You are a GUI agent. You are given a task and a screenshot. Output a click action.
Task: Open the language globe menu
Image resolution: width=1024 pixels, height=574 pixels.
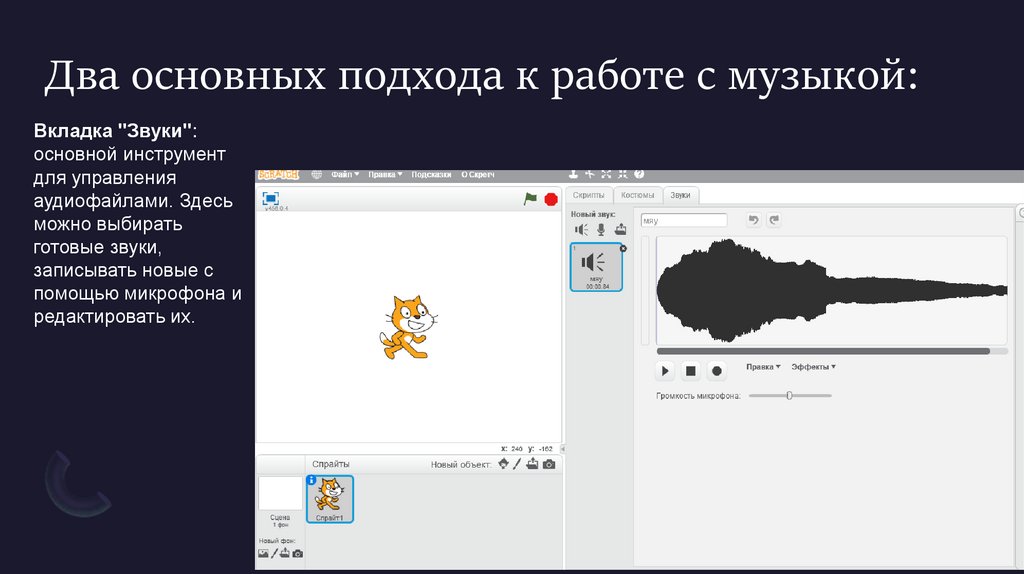click(x=317, y=174)
